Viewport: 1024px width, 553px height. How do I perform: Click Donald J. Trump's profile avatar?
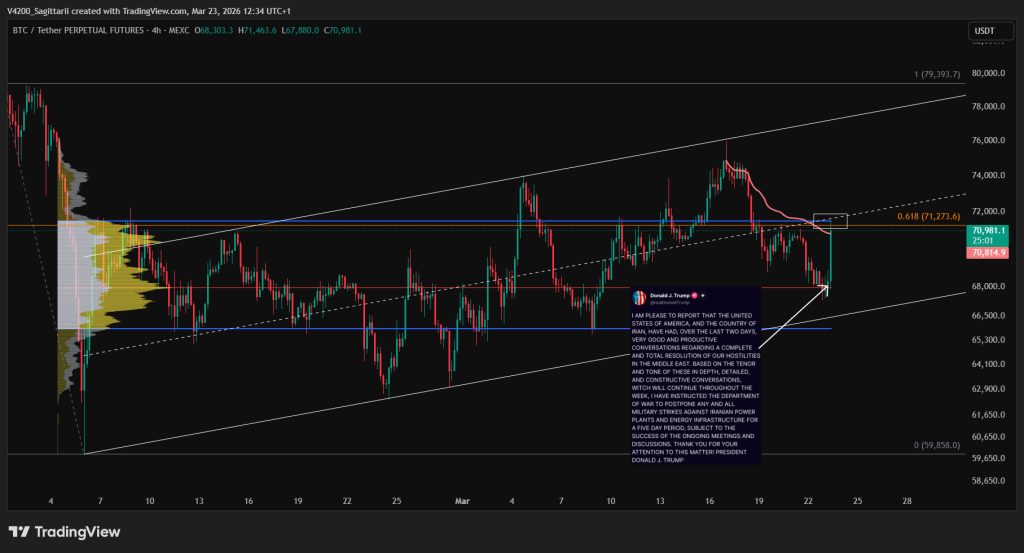640,297
